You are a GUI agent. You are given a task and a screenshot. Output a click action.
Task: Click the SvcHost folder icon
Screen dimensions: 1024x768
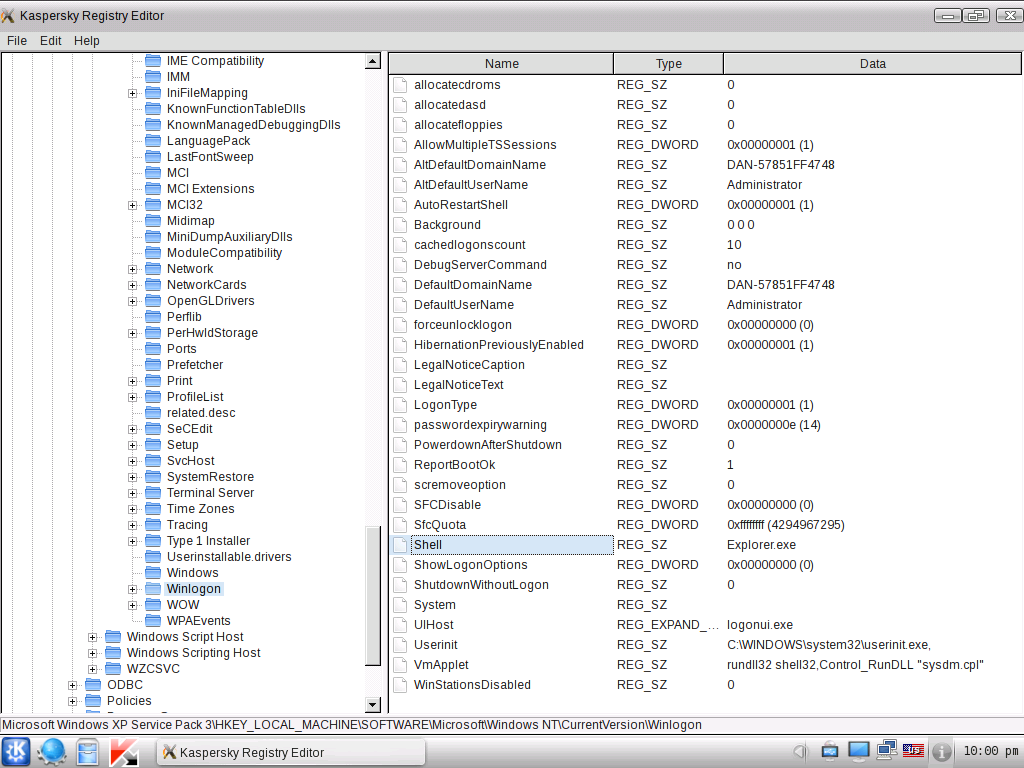coord(153,460)
